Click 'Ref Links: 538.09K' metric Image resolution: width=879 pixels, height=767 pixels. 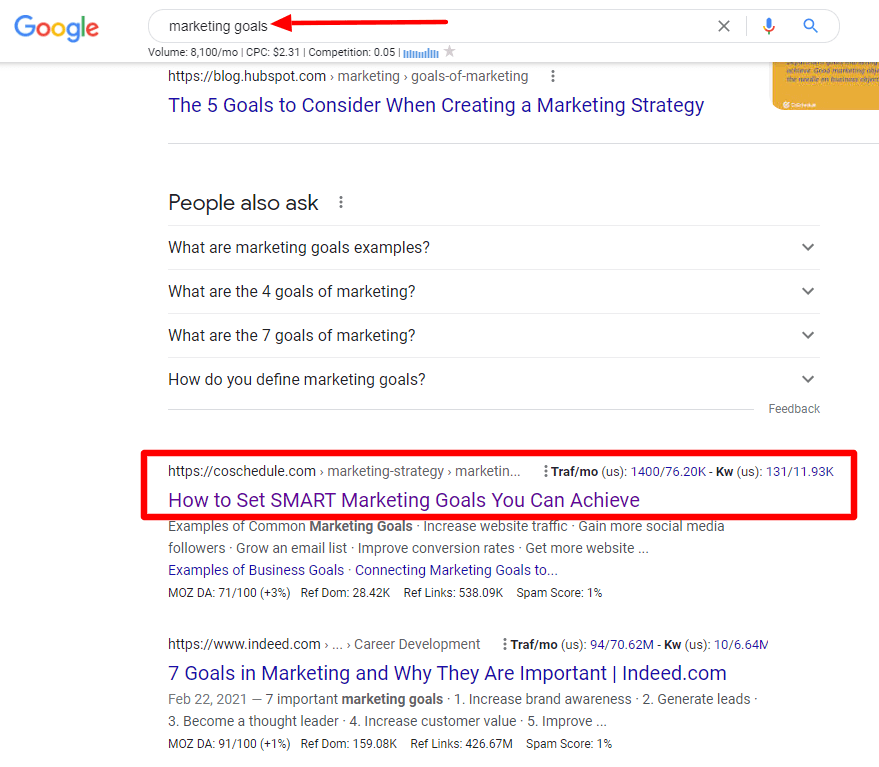click(454, 593)
